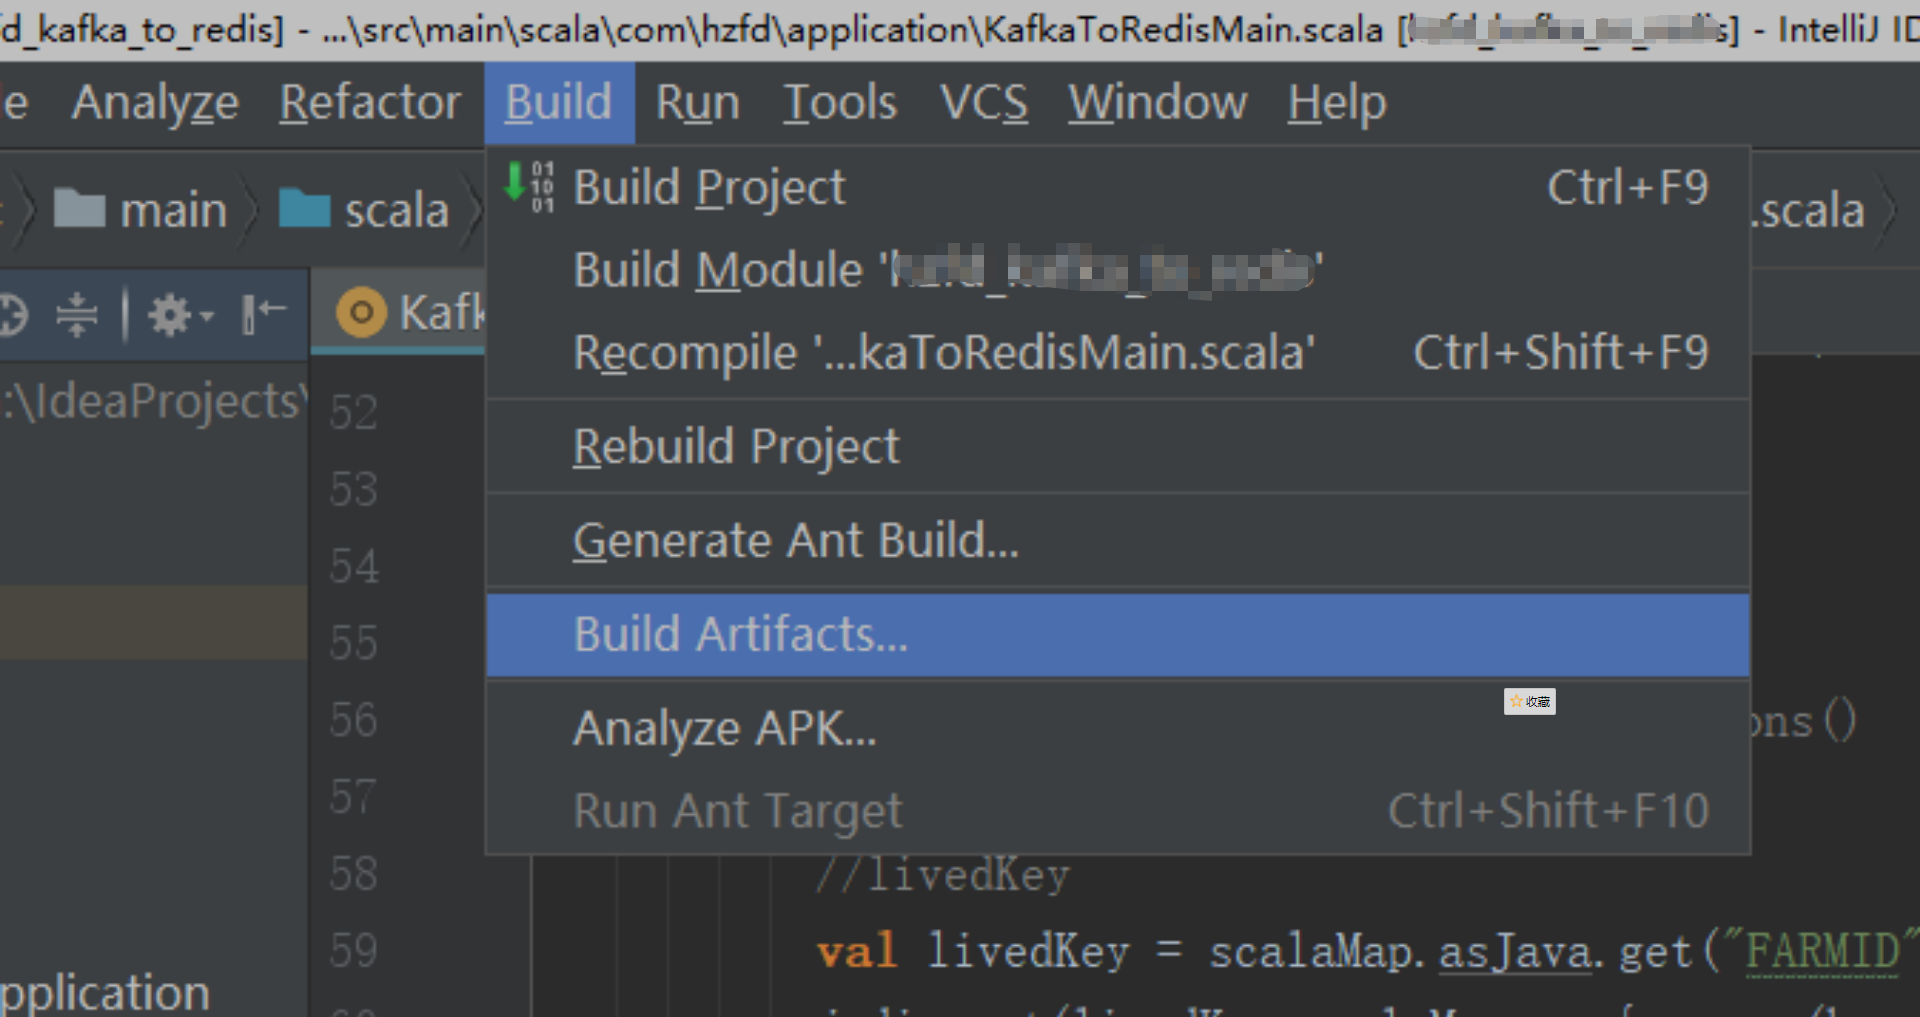
Task: Select Build Artifacts from the menu
Action: [x=1117, y=635]
